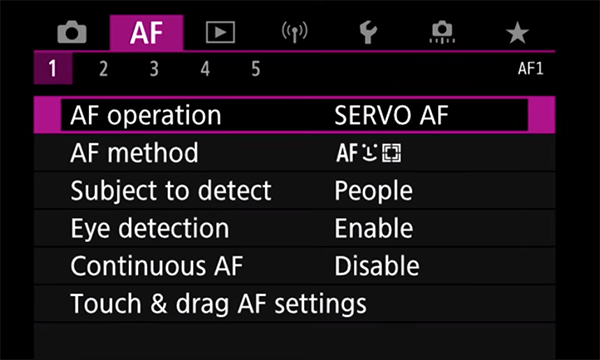Open the custom functions camera icon

[x=442, y=33]
